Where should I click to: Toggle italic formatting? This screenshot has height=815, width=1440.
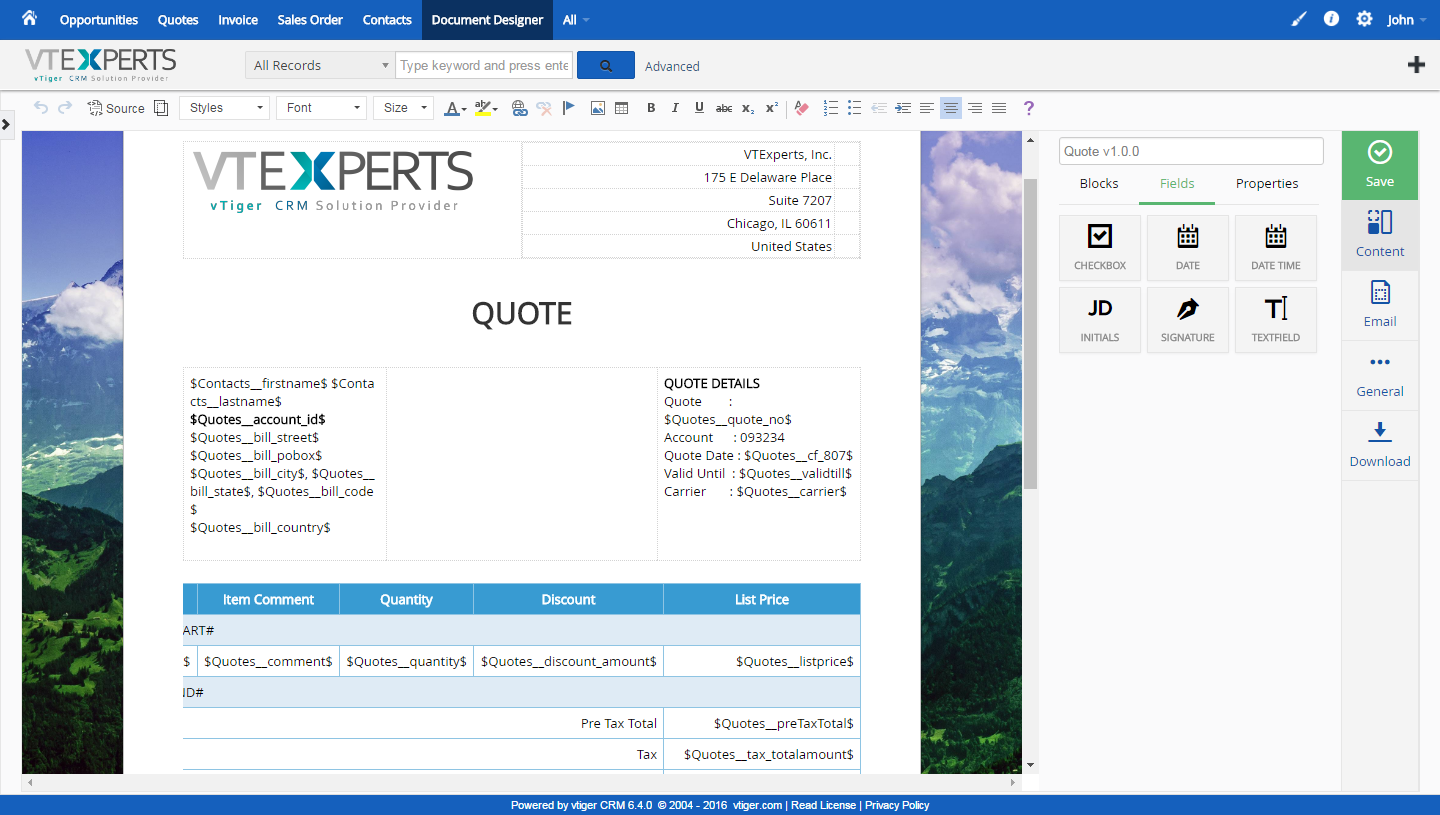[x=675, y=108]
